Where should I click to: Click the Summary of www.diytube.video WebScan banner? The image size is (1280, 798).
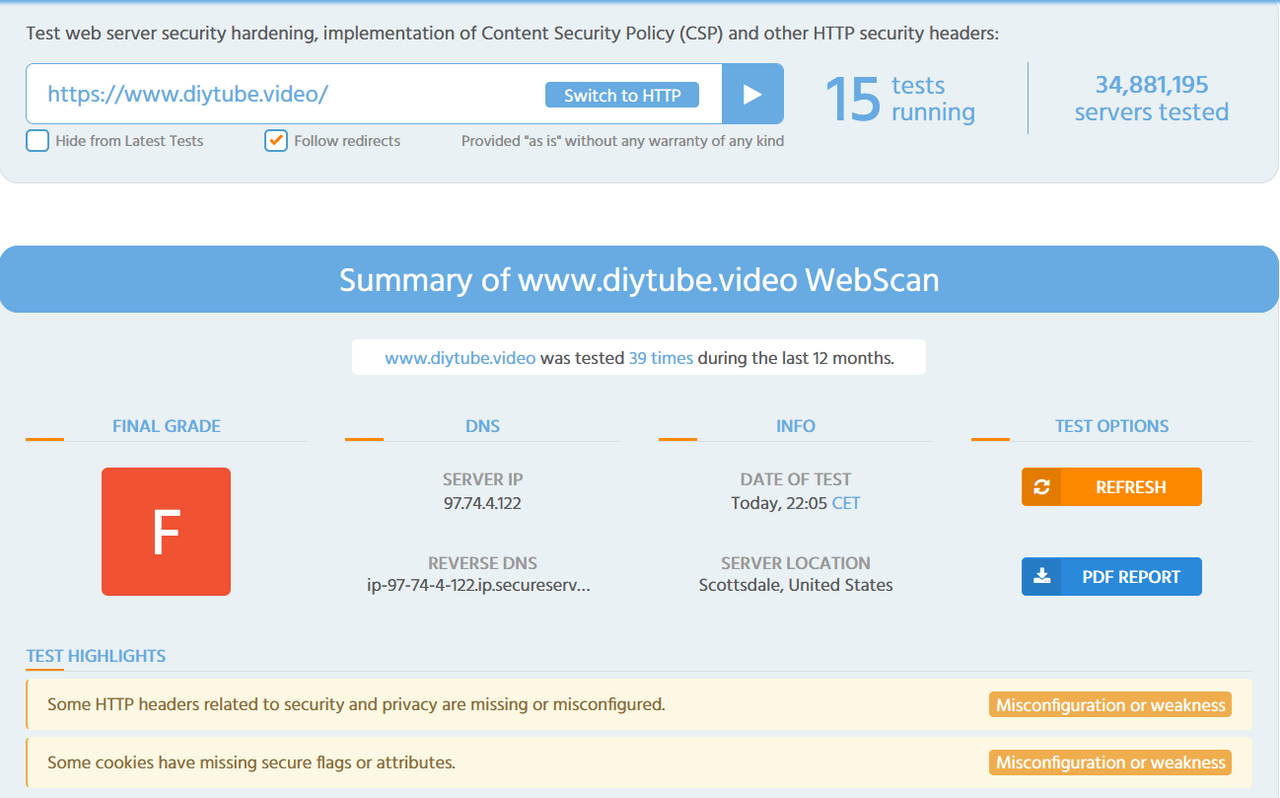(639, 279)
